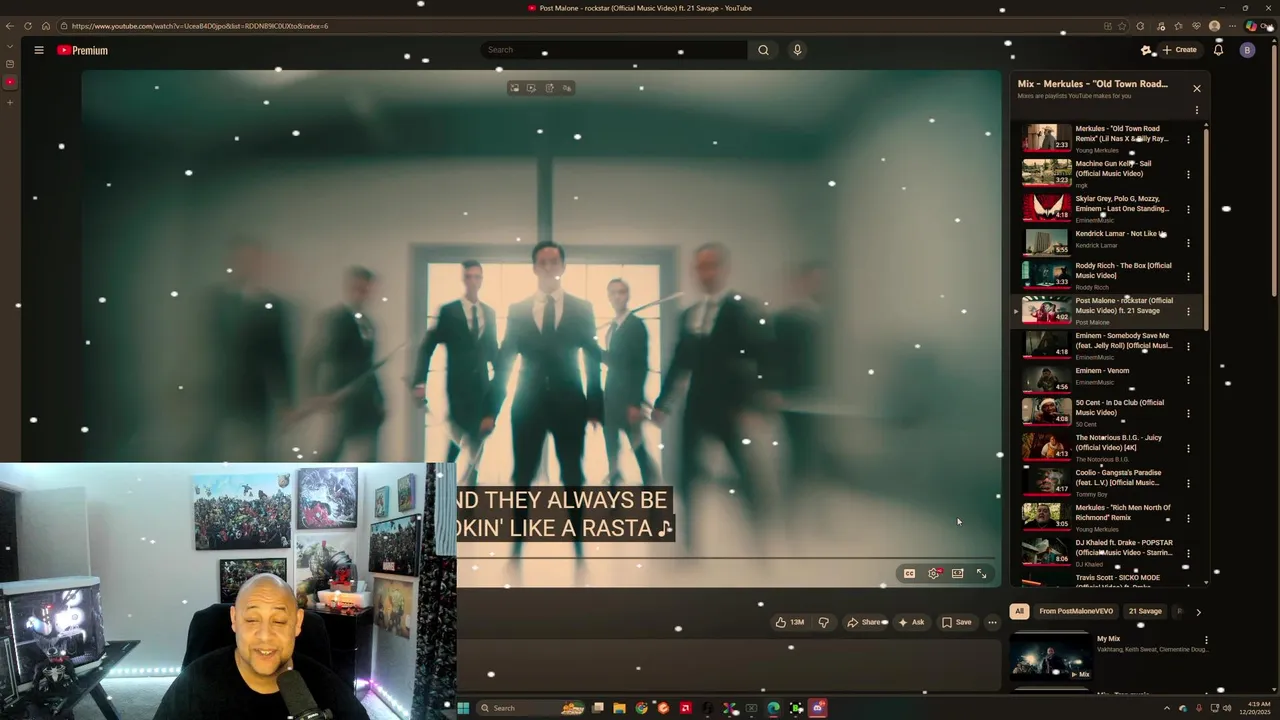The image size is (1280, 720).
Task: Open options for Kendrick Lamar Not Like Us
Action: click(x=1188, y=243)
